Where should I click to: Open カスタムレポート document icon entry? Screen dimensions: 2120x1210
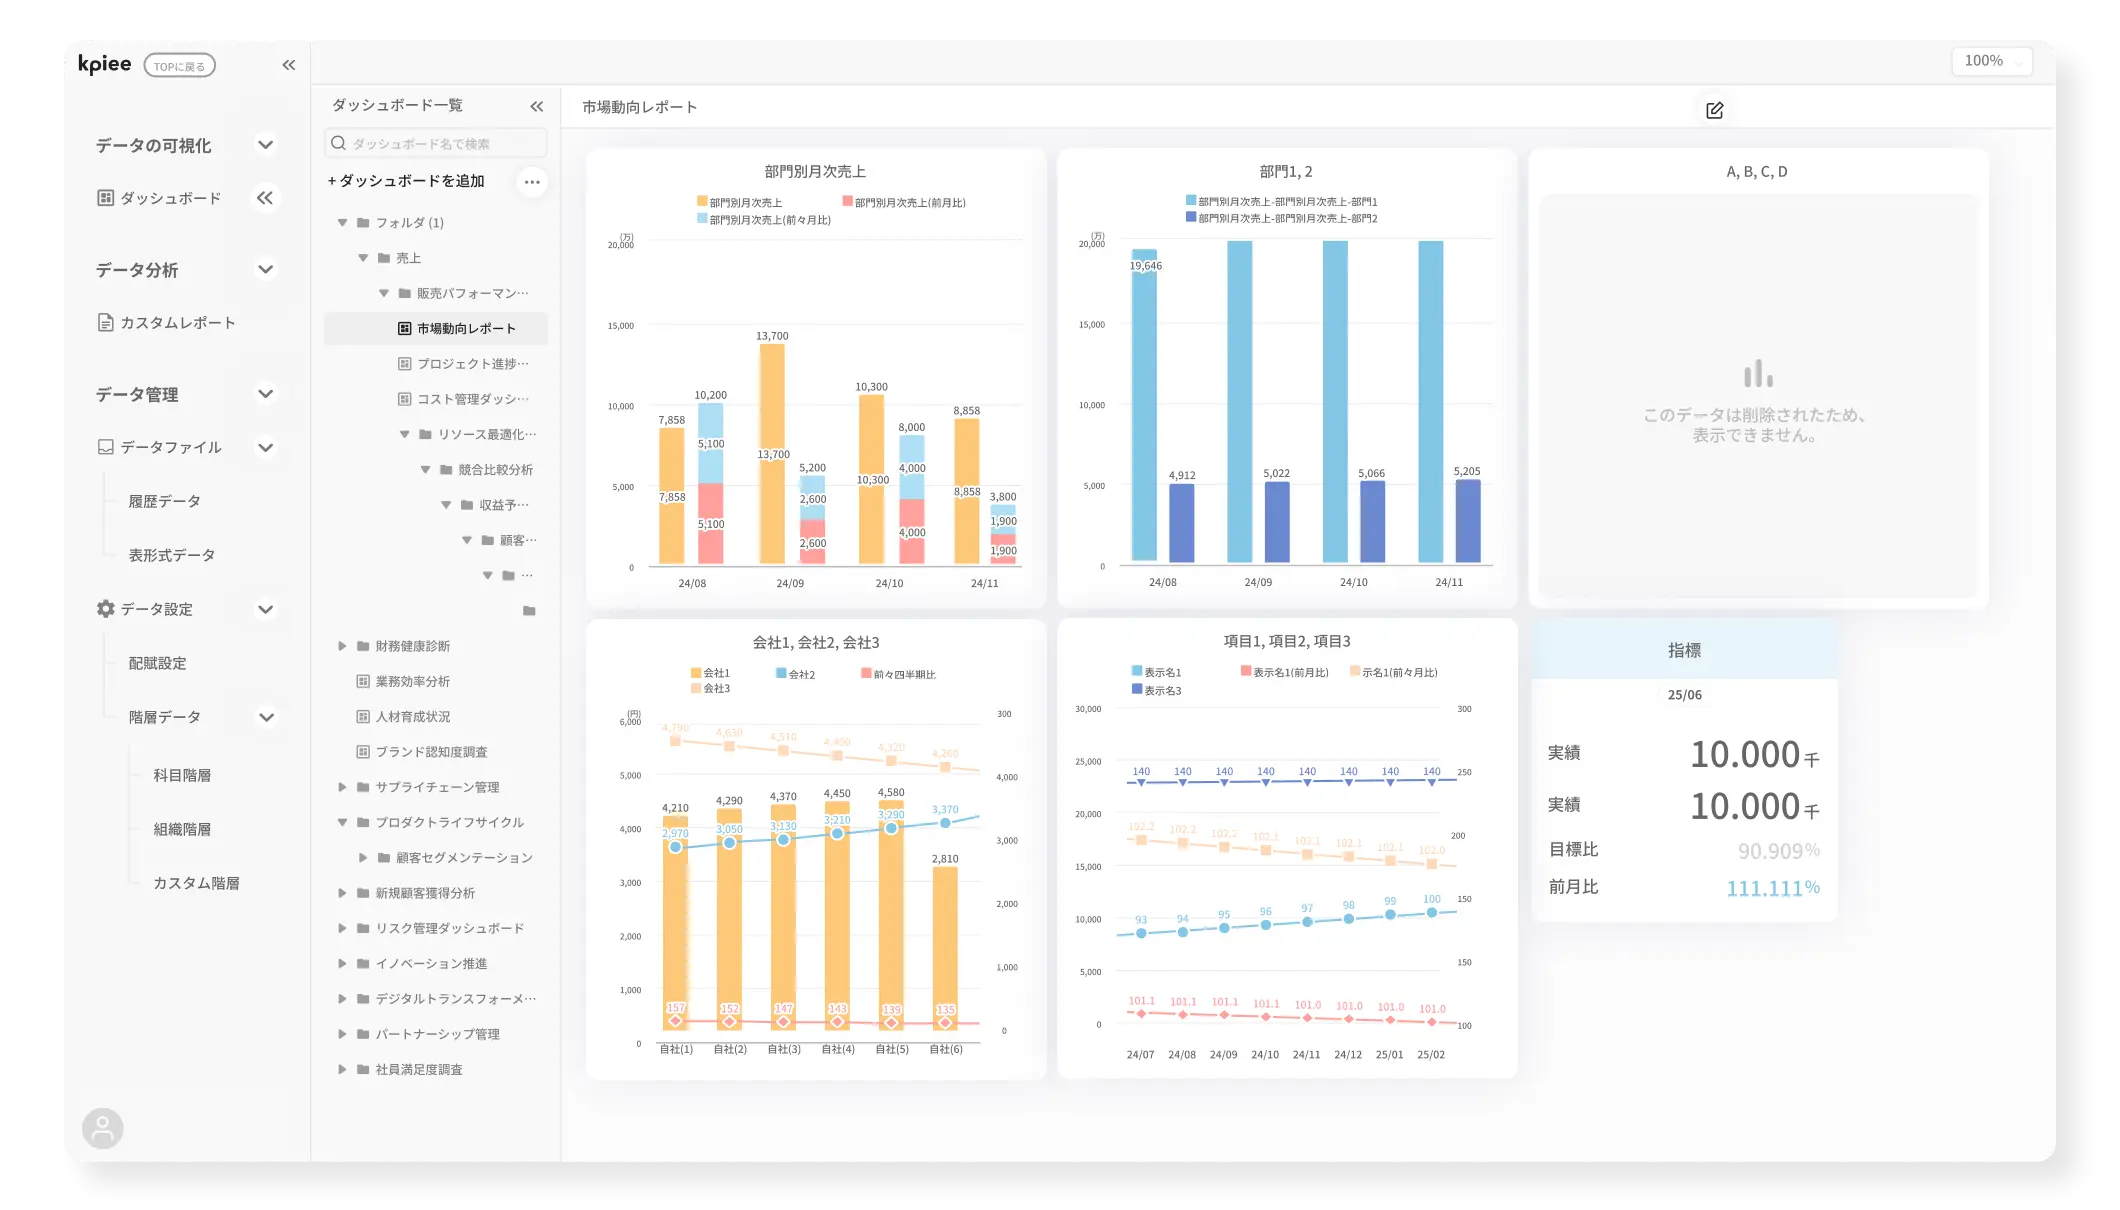pyautogui.click(x=105, y=322)
